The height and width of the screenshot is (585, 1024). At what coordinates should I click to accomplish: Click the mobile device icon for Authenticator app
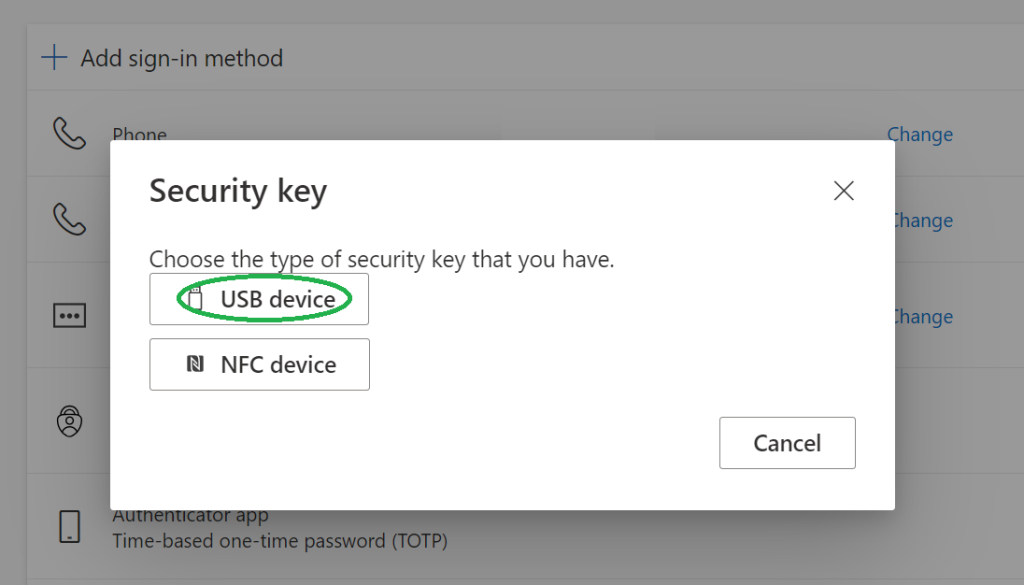[x=69, y=526]
